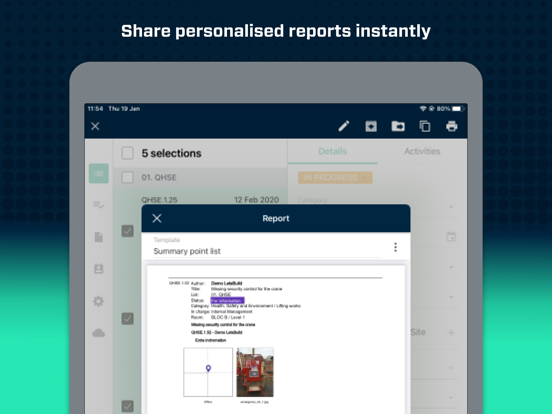The height and width of the screenshot is (414, 552).
Task: Click the red crane photo thumbnail
Action: pos(255,372)
